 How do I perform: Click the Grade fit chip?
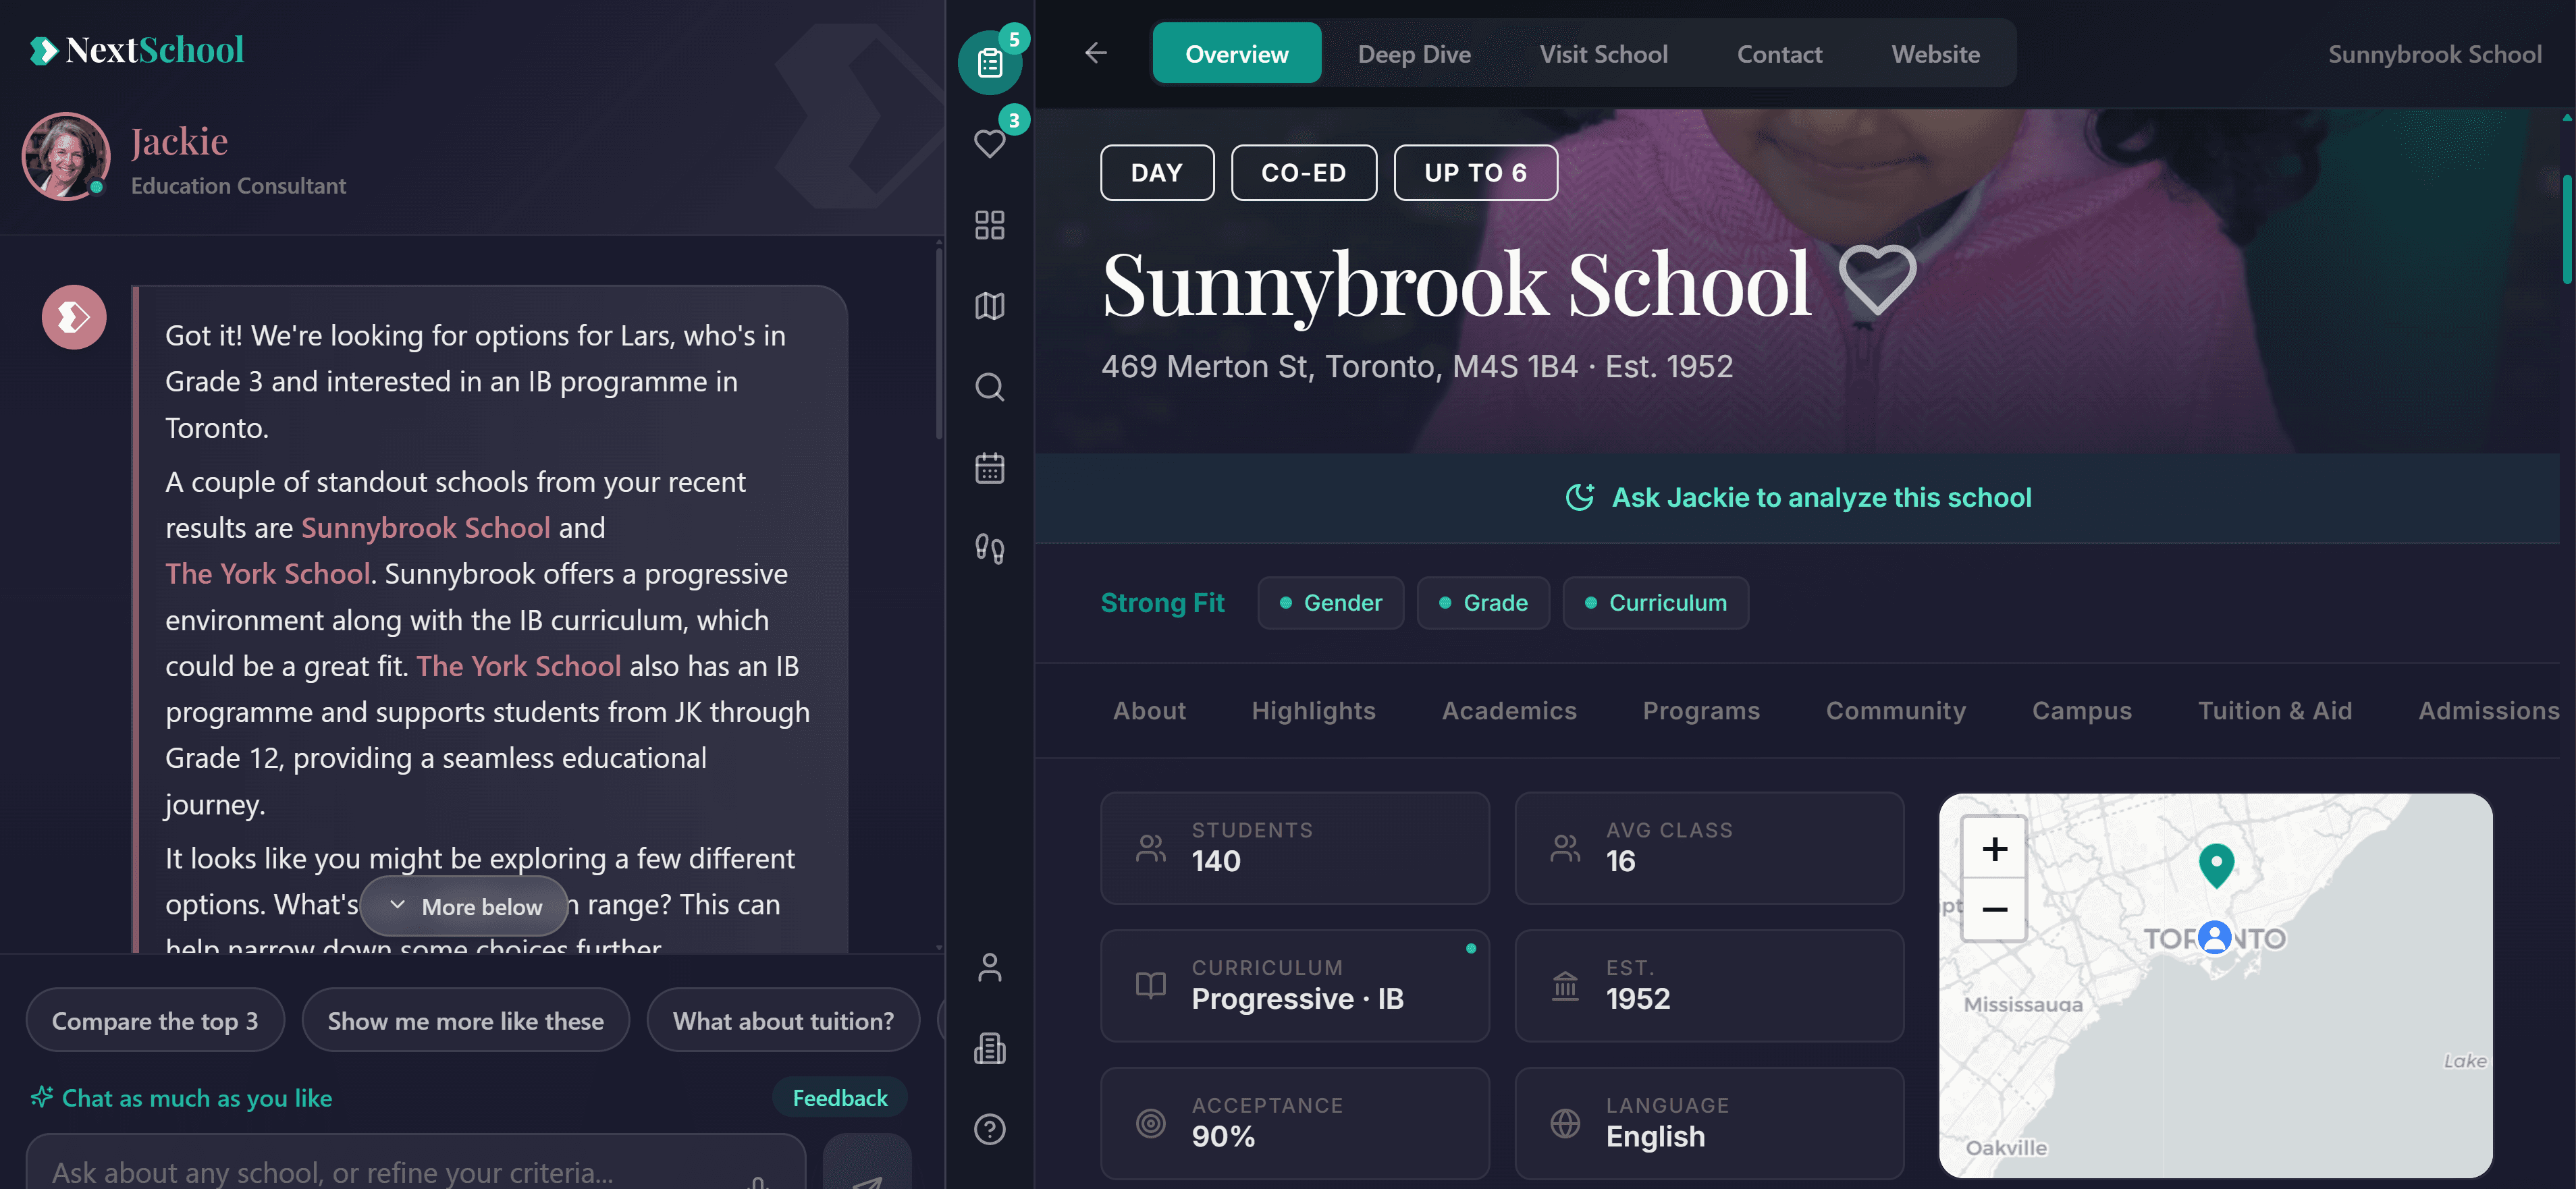click(x=1483, y=603)
